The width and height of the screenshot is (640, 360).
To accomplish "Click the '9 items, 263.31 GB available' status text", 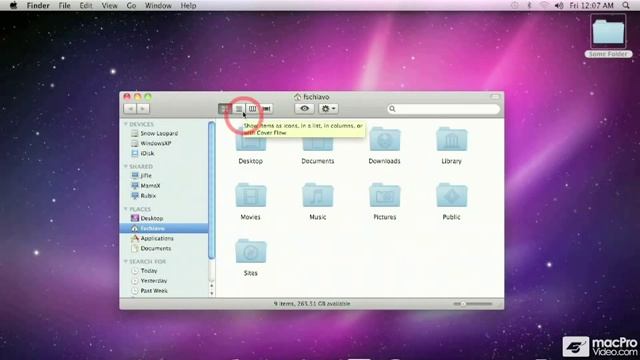I will 312,304.
